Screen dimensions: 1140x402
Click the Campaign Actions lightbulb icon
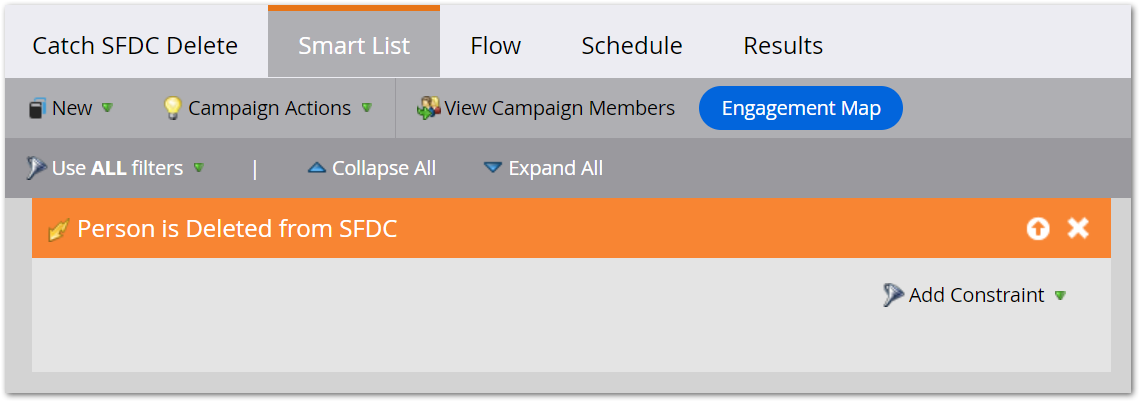(x=174, y=108)
